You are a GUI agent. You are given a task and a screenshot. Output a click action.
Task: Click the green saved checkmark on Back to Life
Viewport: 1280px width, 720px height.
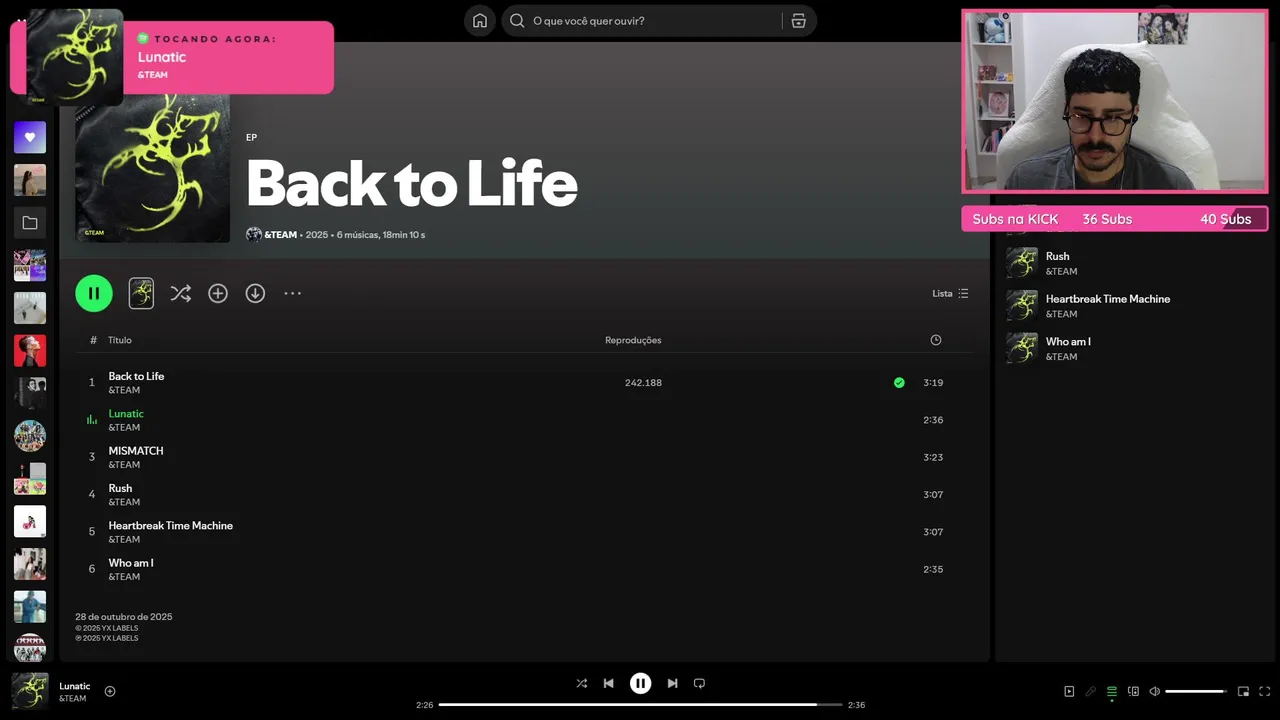click(899, 382)
